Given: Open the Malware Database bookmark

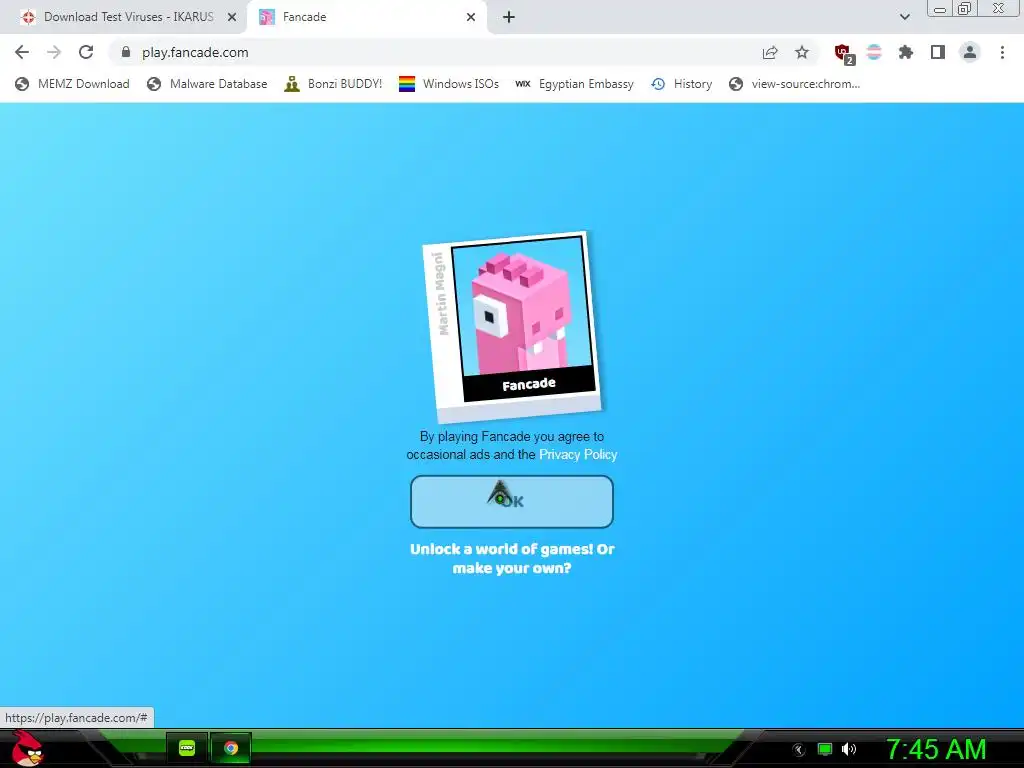Looking at the screenshot, I should click(x=207, y=84).
